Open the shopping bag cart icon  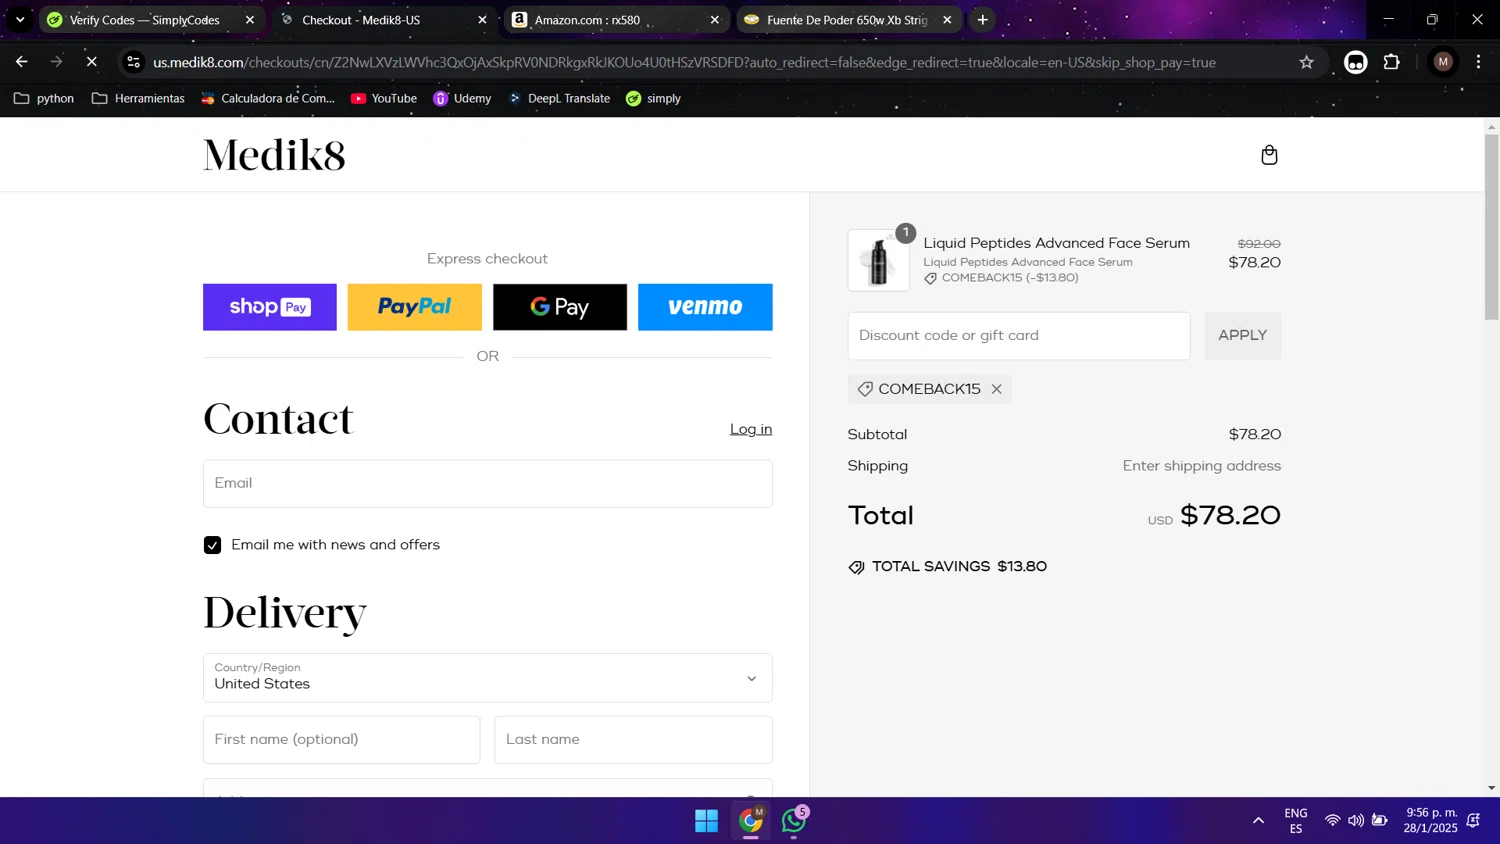point(1269,155)
